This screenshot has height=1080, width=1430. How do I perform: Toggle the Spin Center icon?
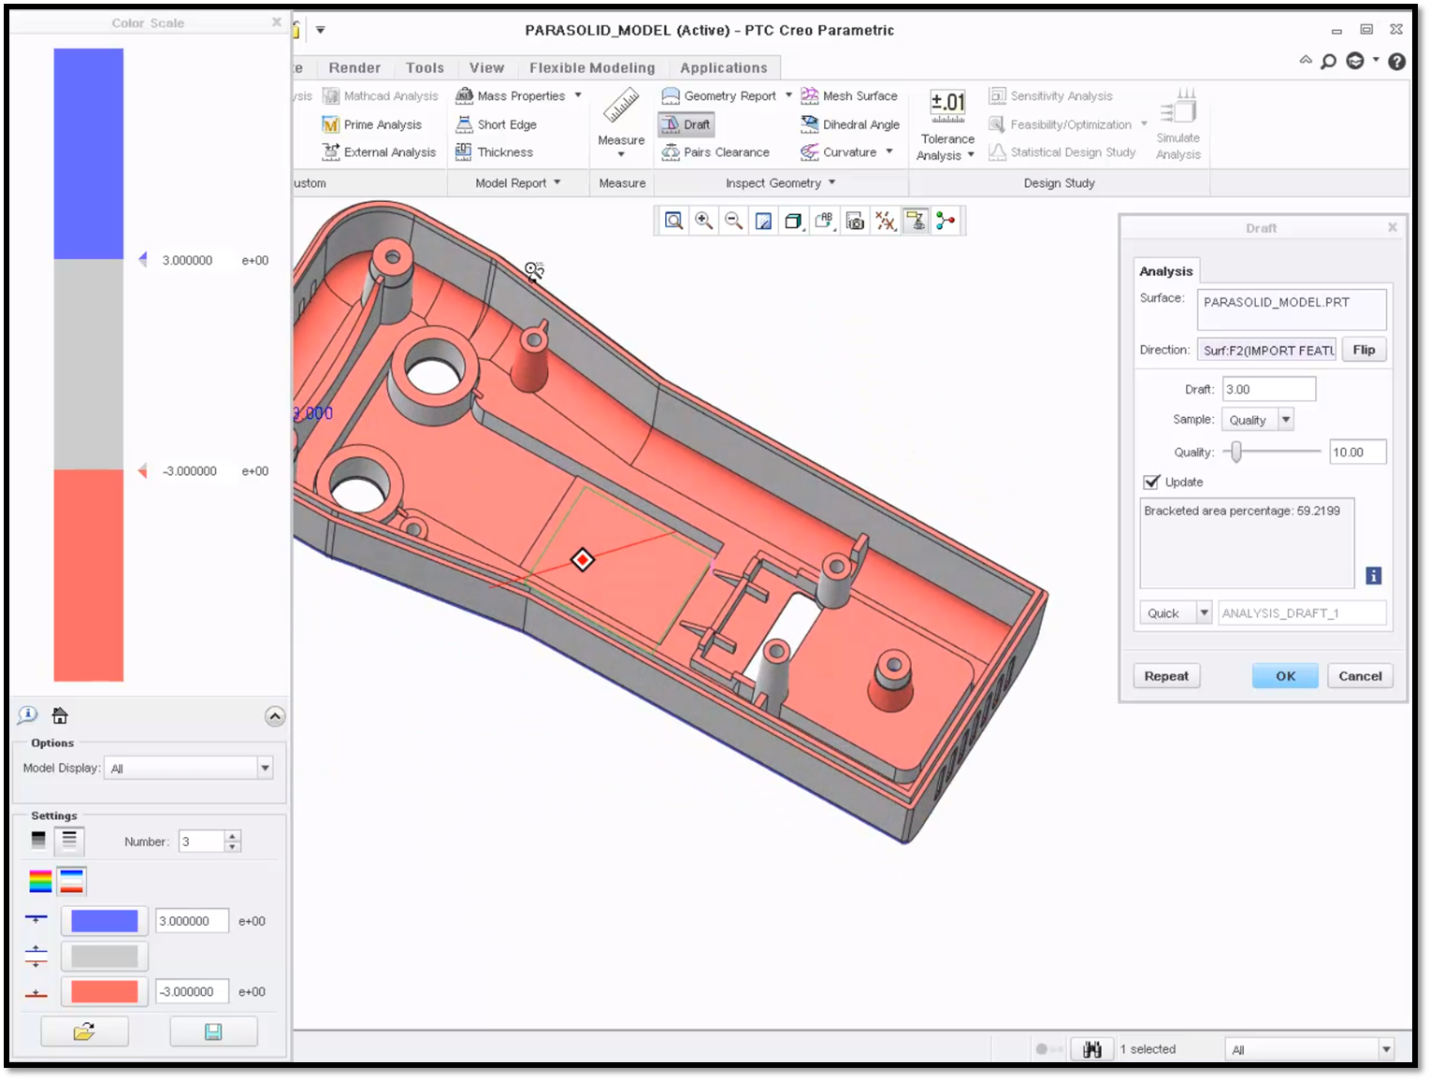point(945,221)
